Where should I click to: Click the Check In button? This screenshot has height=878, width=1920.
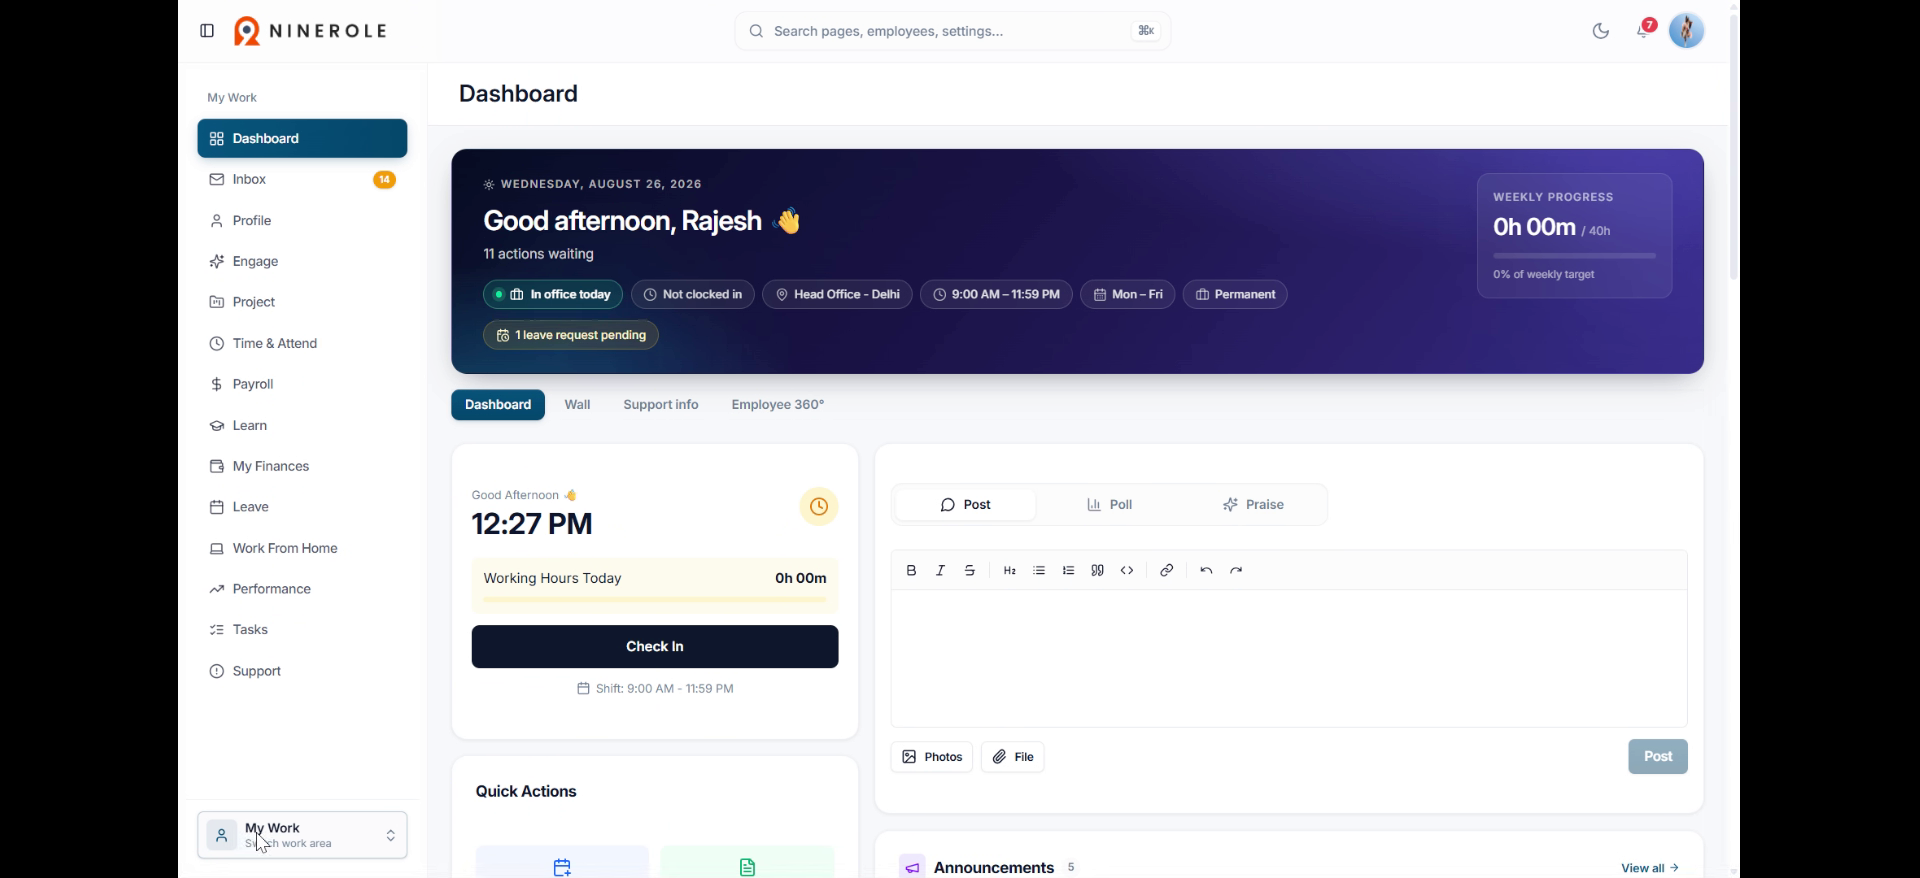point(655,647)
